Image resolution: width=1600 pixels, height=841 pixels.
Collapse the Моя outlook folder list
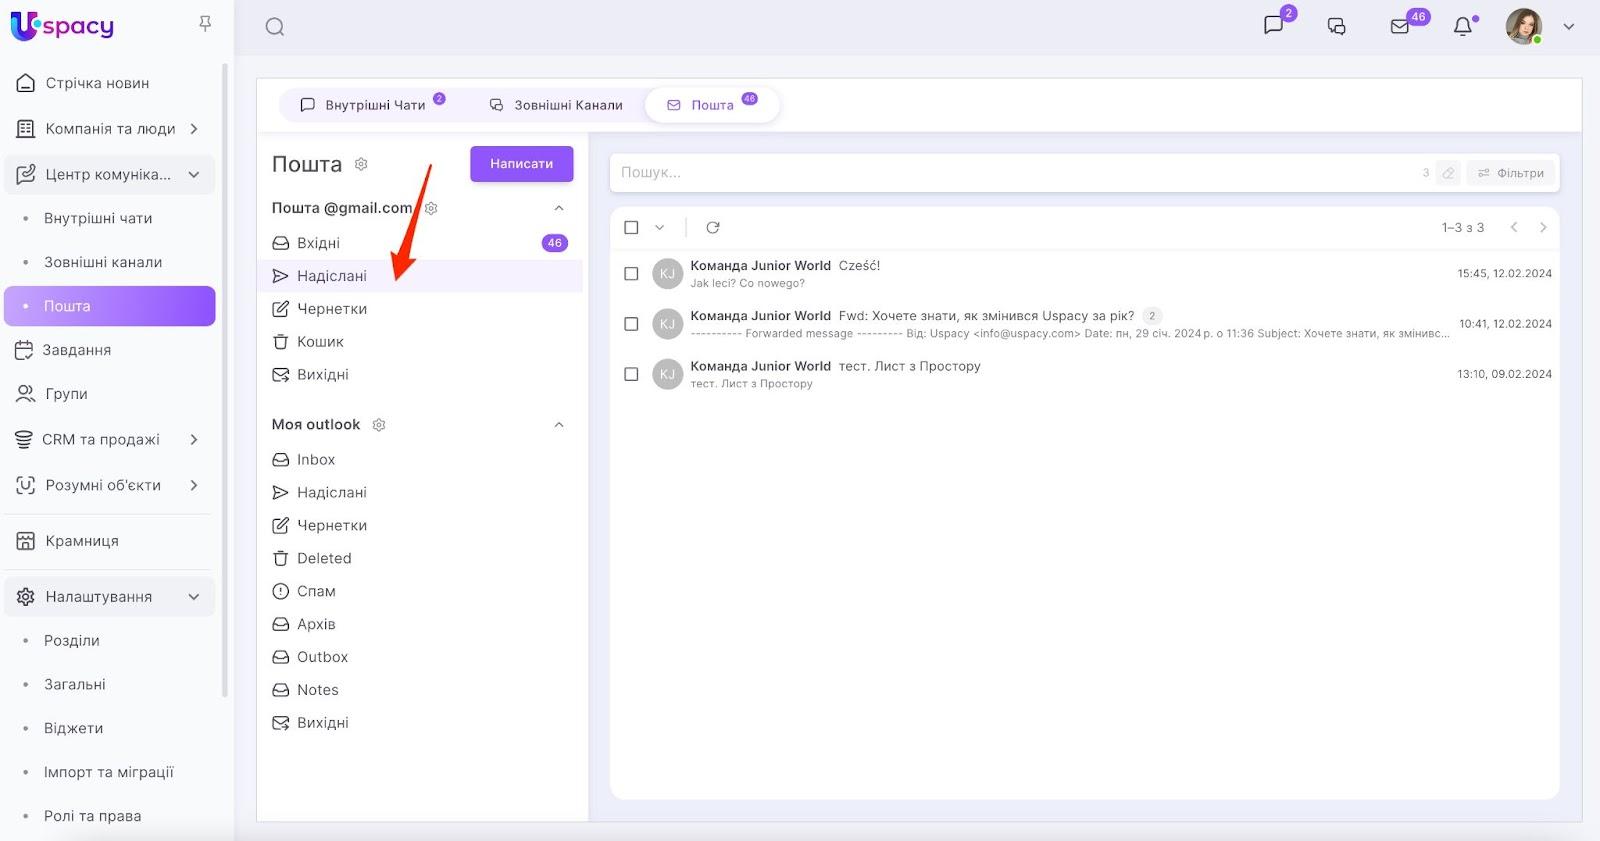coord(559,425)
